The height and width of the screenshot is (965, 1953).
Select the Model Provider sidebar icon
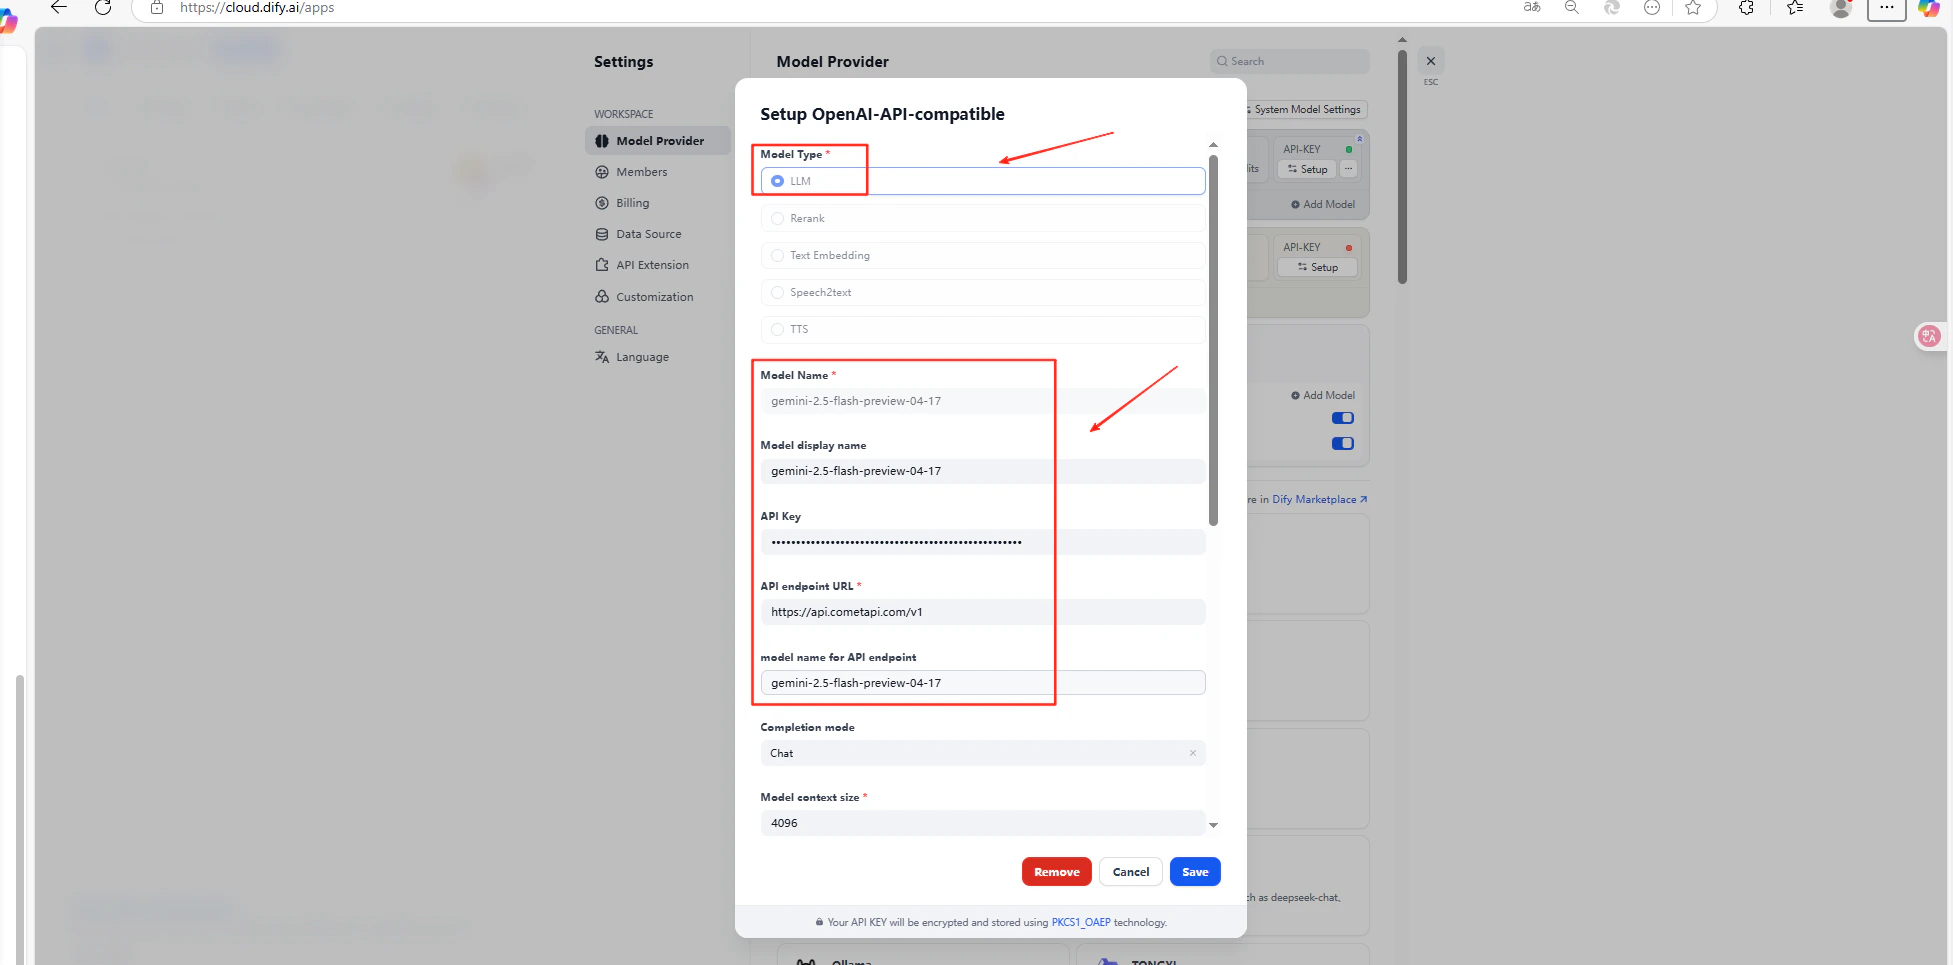(x=601, y=140)
